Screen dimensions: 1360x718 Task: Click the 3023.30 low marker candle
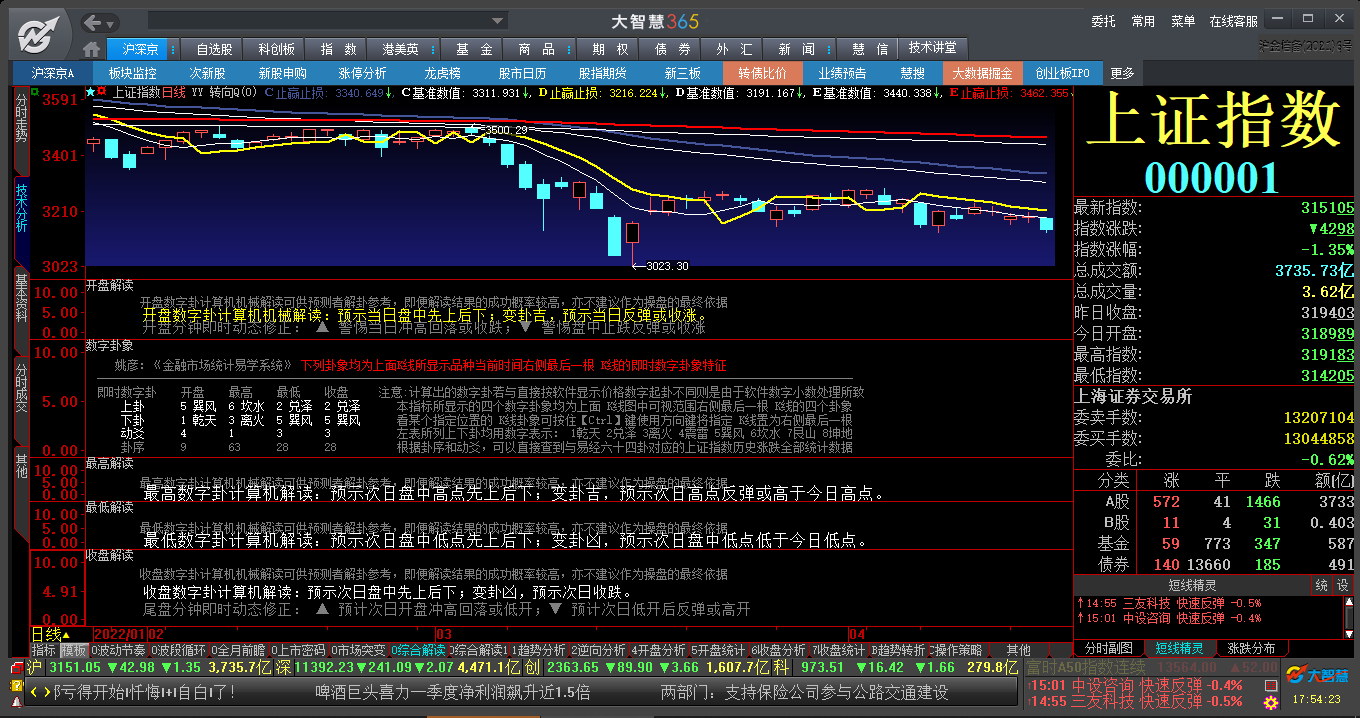[631, 234]
